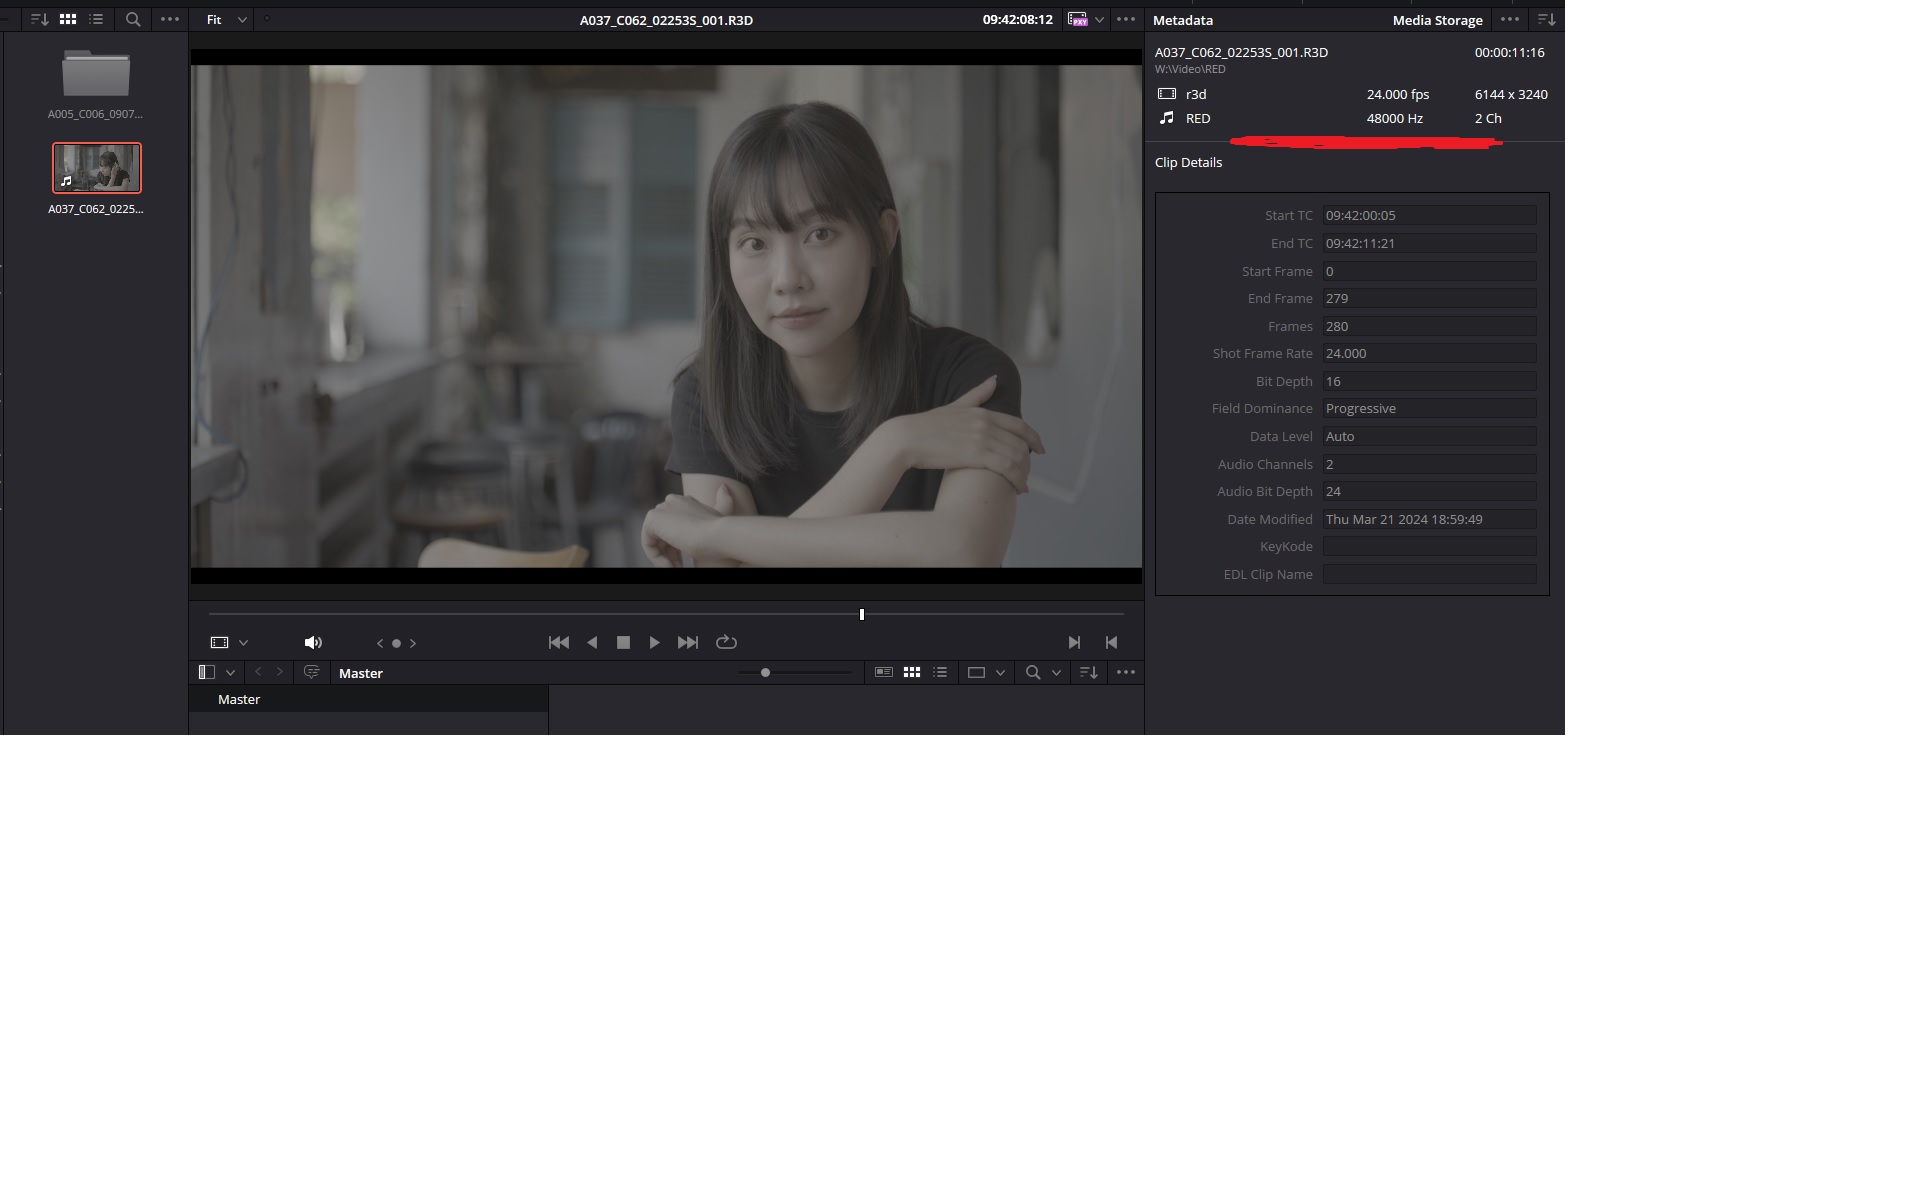Click the loop playback icon
The height and width of the screenshot is (1200, 1920).
pos(726,642)
